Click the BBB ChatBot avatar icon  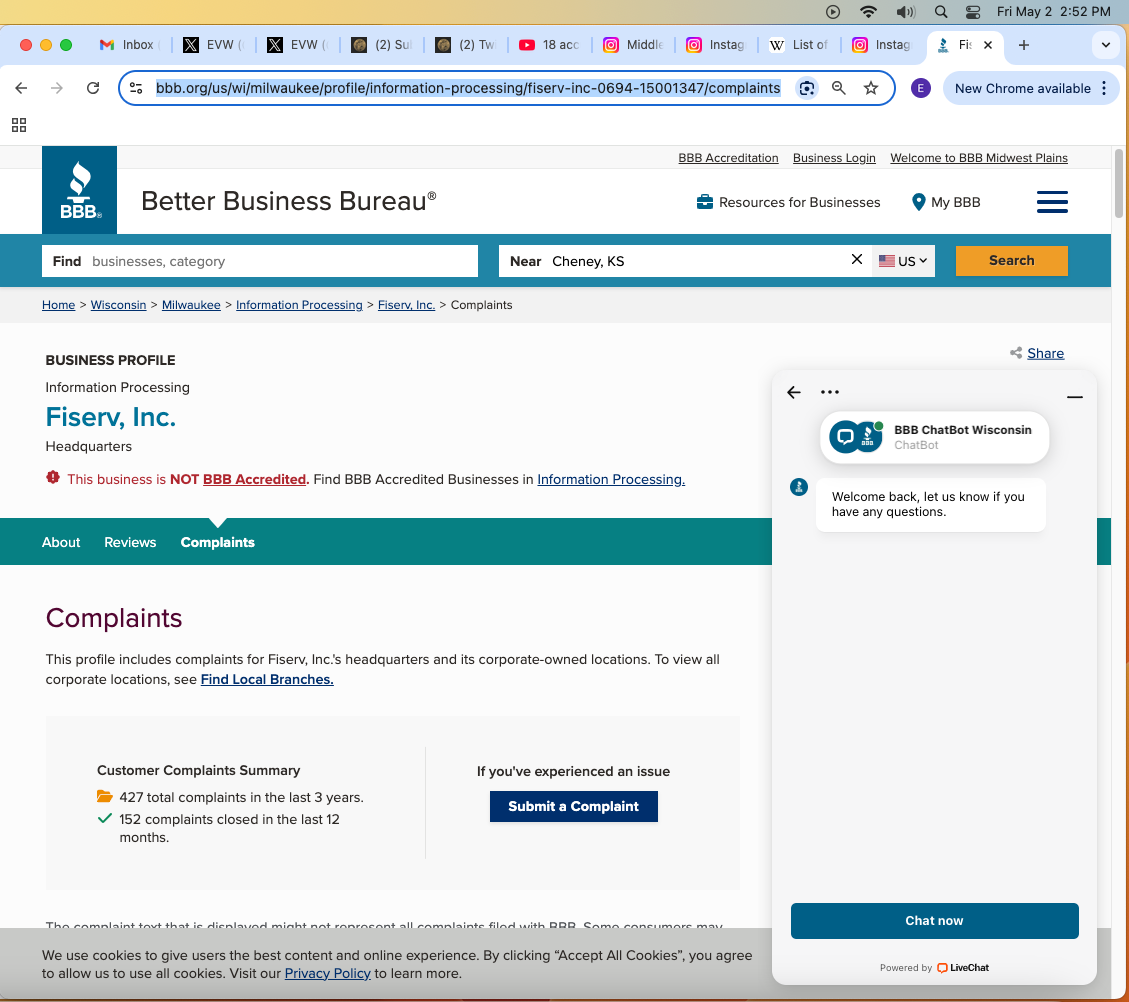855,437
